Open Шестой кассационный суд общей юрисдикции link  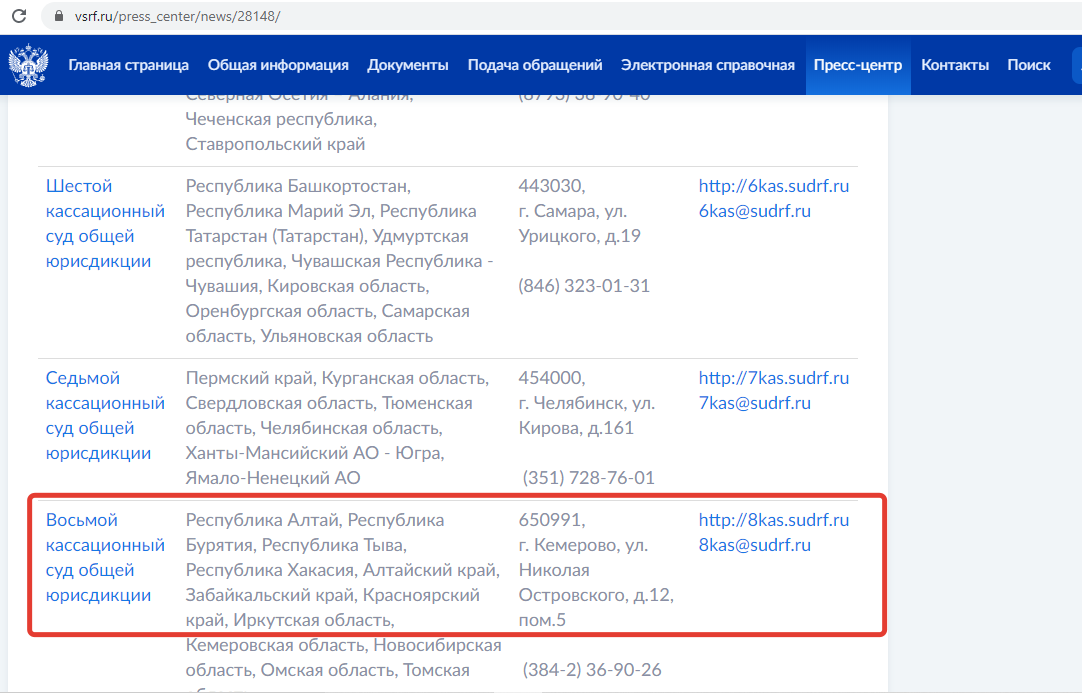click(105, 223)
